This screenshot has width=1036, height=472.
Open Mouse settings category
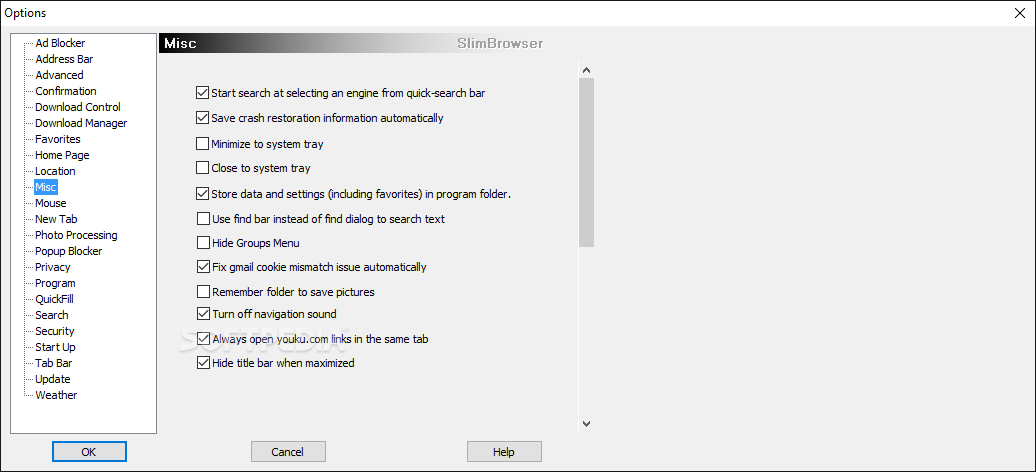pyautogui.click(x=51, y=203)
